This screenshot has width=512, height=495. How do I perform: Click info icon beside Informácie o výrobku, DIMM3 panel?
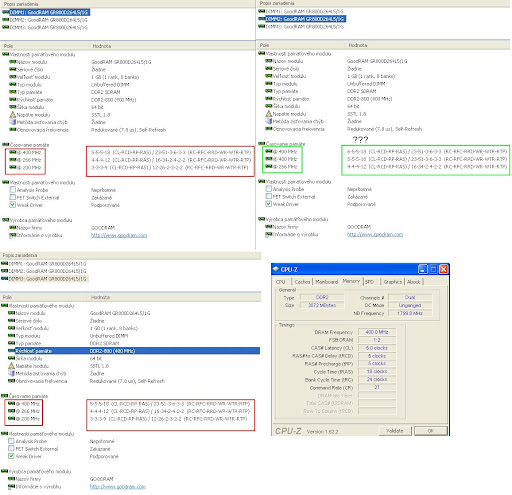click(x=11, y=487)
